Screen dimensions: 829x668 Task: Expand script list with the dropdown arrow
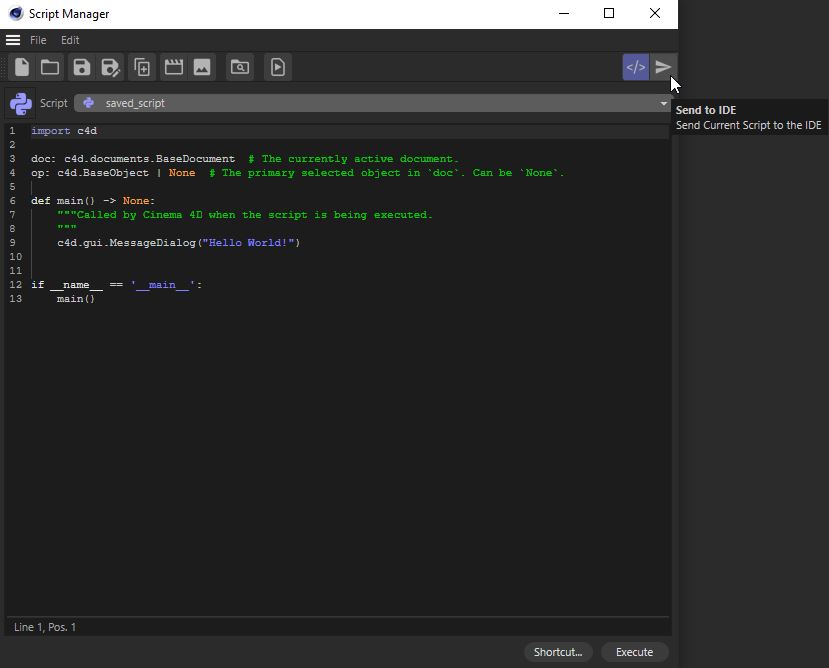coord(663,103)
